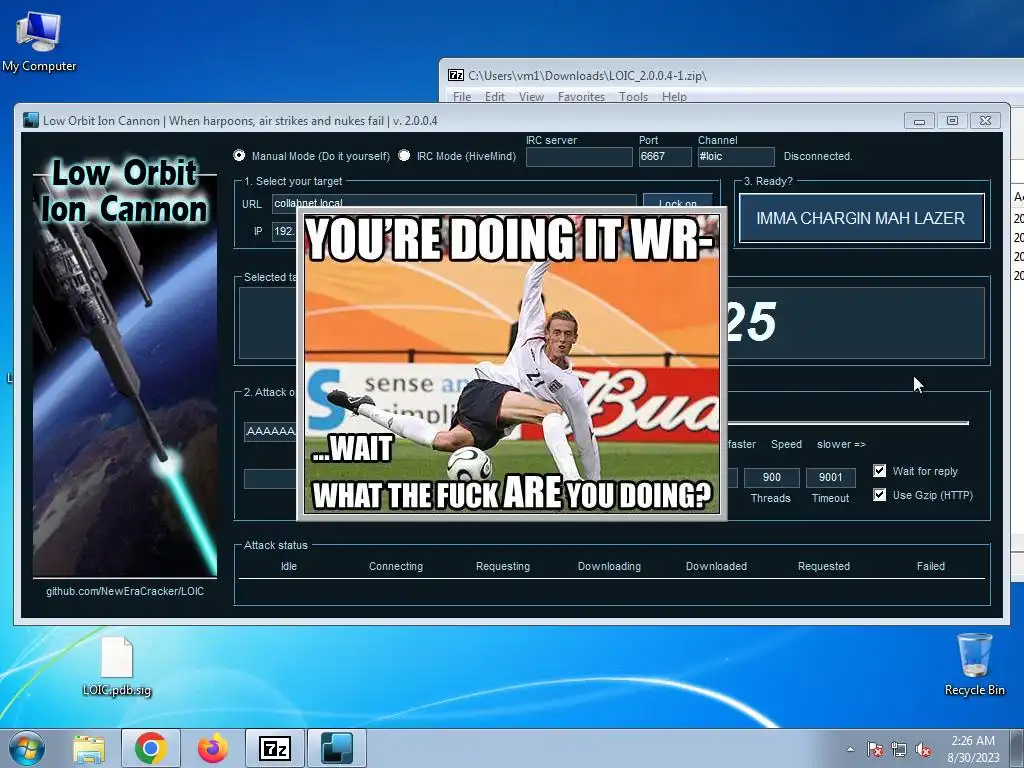Open Action Center flag tray icon
Viewport: 1024px width, 768px height.
point(875,750)
